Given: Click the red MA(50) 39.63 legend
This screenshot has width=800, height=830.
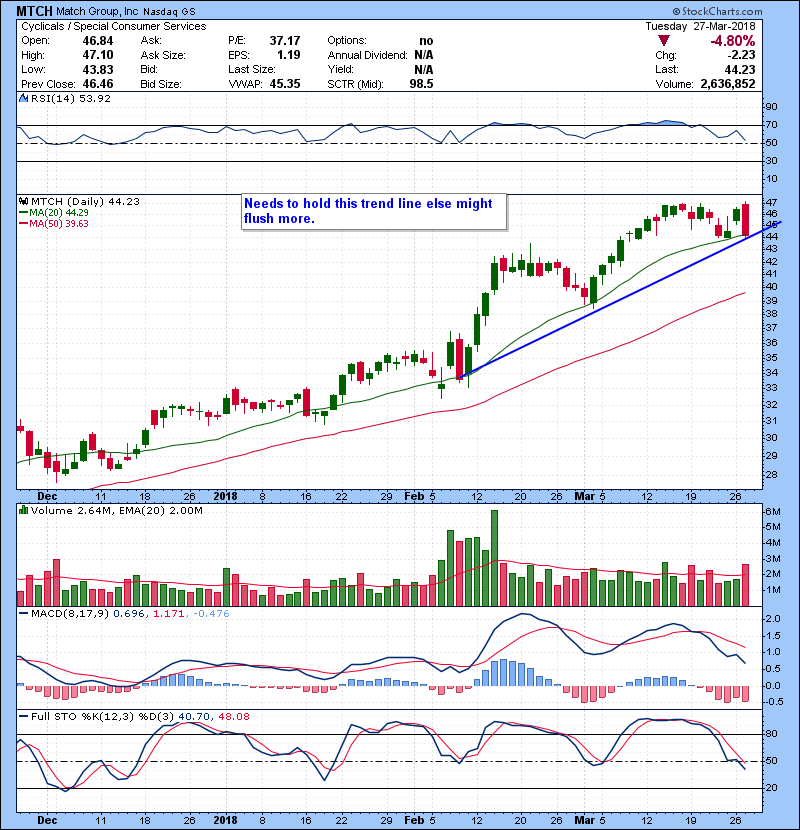Looking at the screenshot, I should [x=53, y=223].
